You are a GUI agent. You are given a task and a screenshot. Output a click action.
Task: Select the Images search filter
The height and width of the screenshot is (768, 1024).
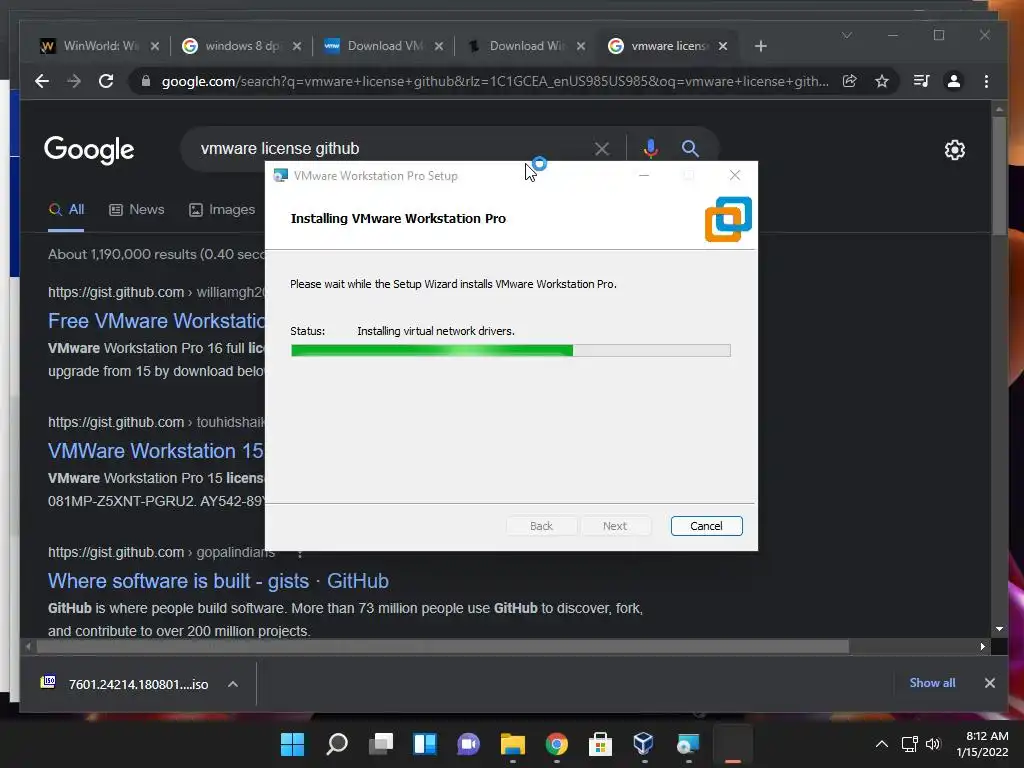(221, 210)
